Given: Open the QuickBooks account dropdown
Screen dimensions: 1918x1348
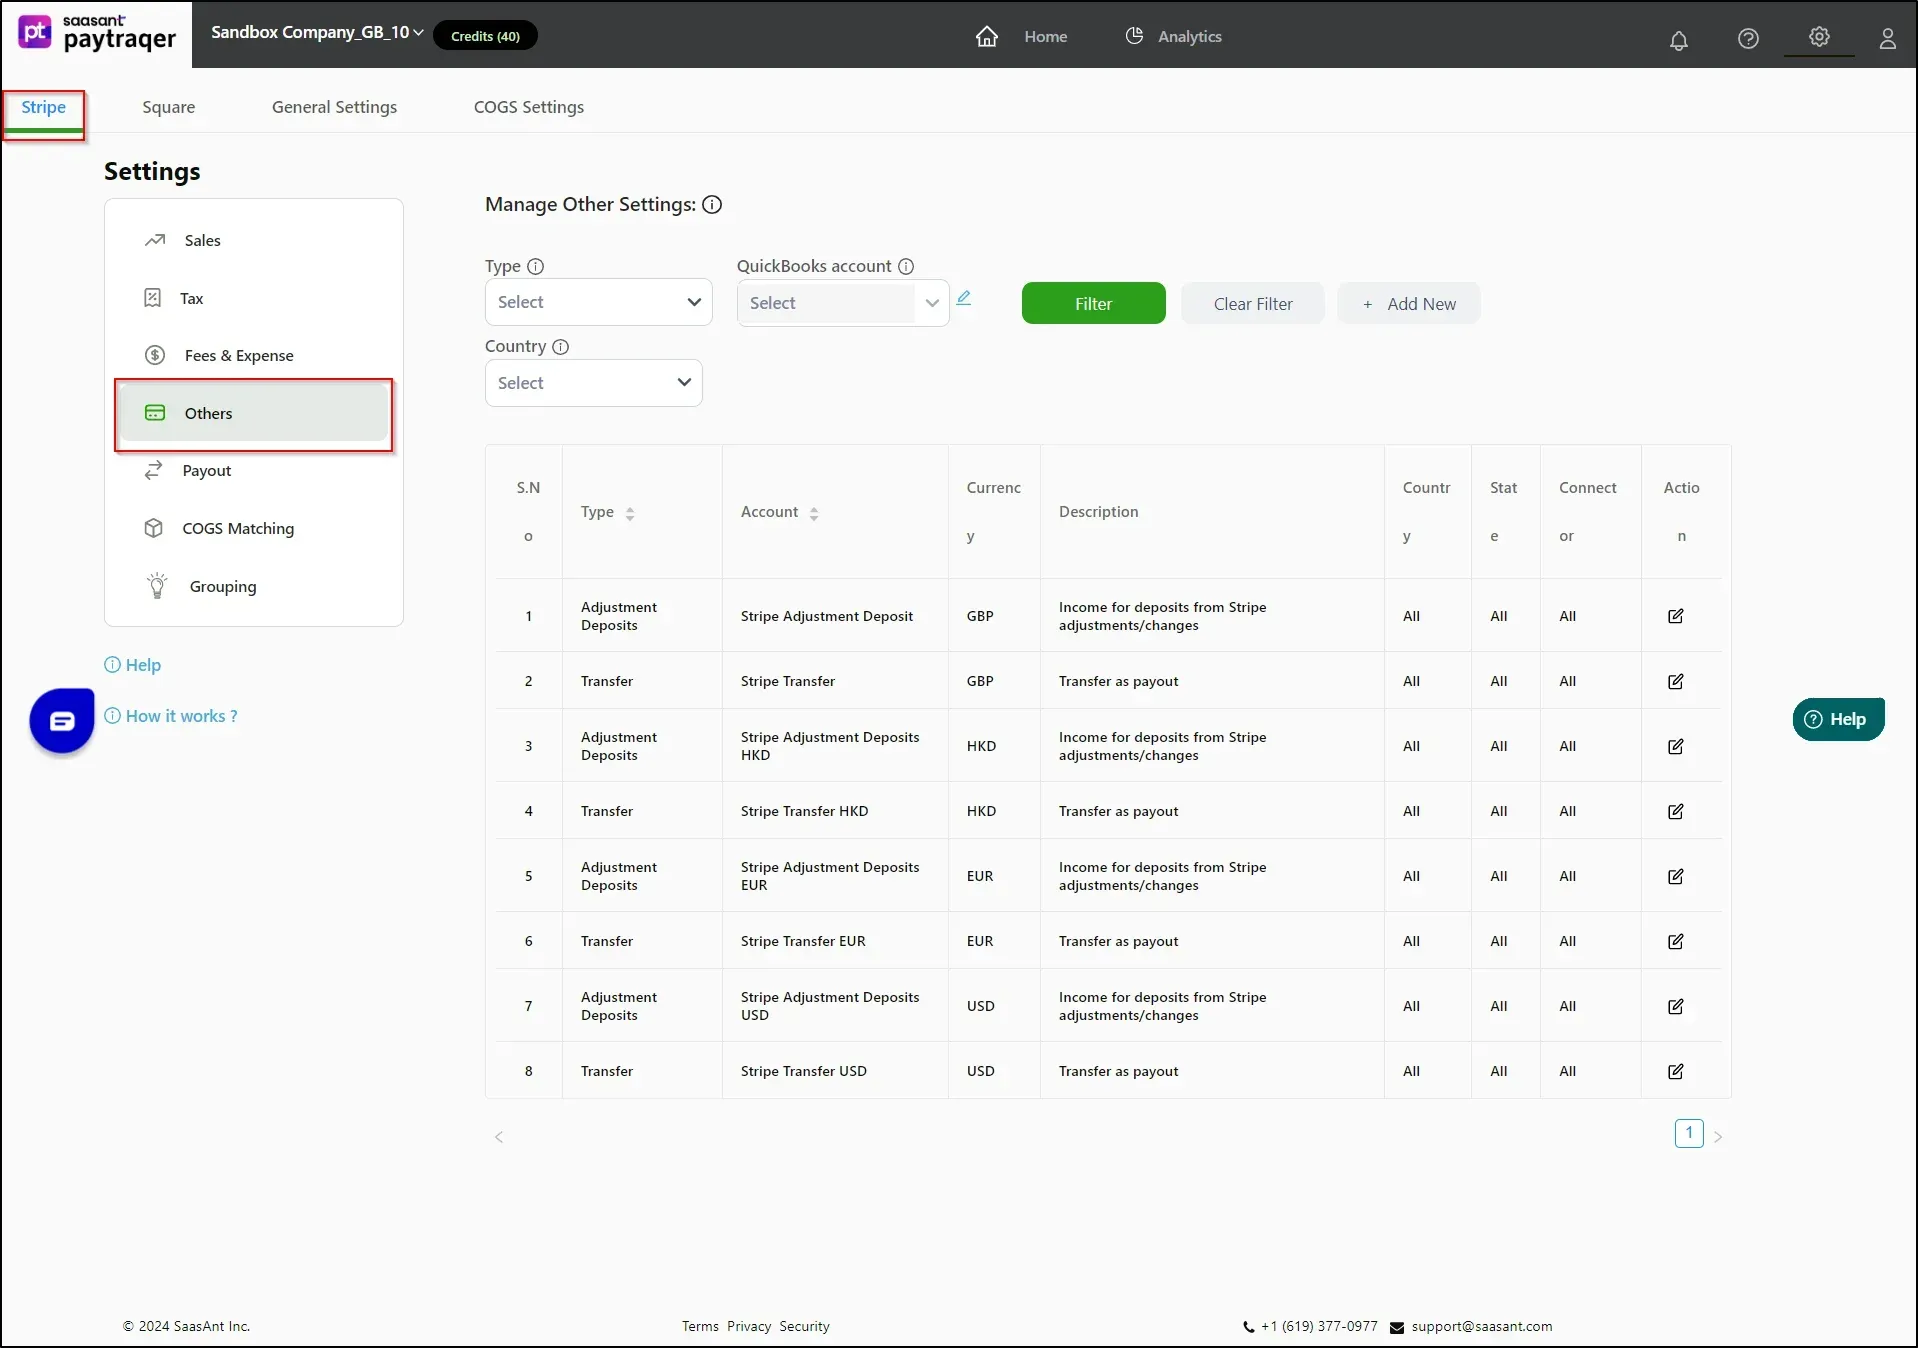Looking at the screenshot, I should click(842, 303).
